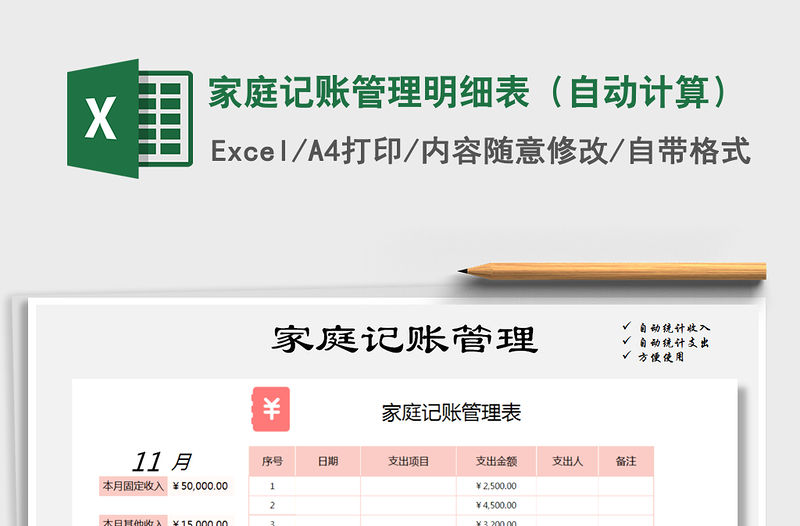Click the 日期 column header
The width and height of the screenshot is (800, 526).
pos(328,461)
